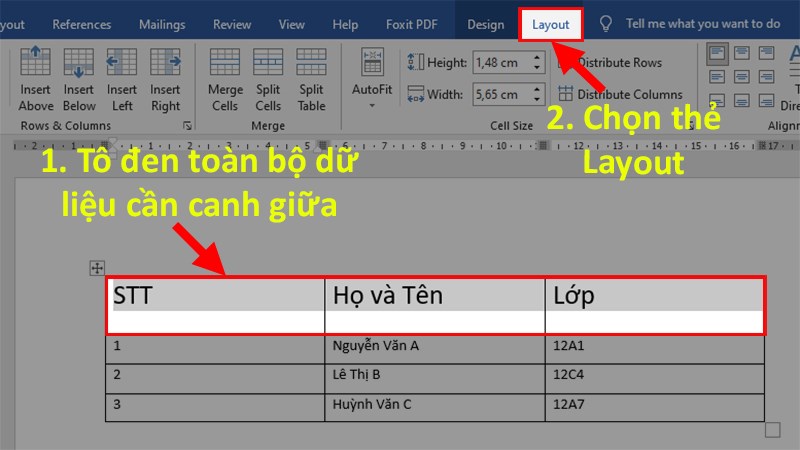This screenshot has height=450, width=800.
Task: Decrease row Height with down arrow
Action: coord(537,68)
